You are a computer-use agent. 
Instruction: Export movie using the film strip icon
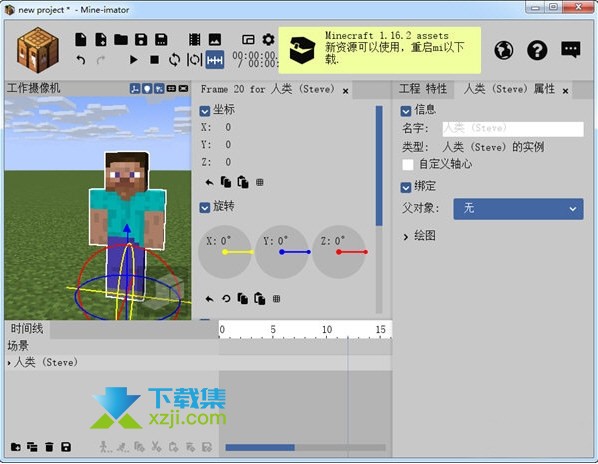[x=195, y=39]
